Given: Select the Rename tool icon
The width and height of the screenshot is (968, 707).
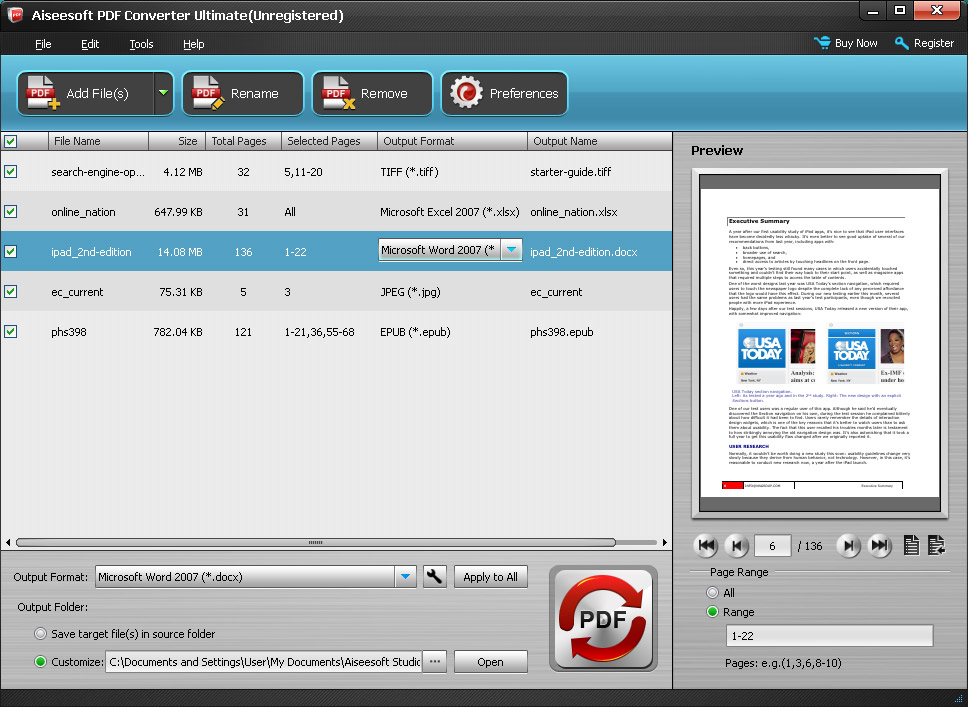Looking at the screenshot, I should point(208,92).
